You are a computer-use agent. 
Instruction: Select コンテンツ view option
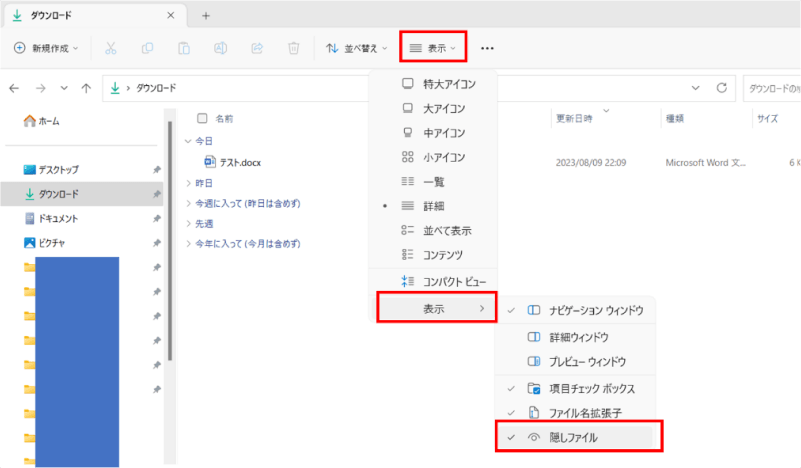coord(433,254)
